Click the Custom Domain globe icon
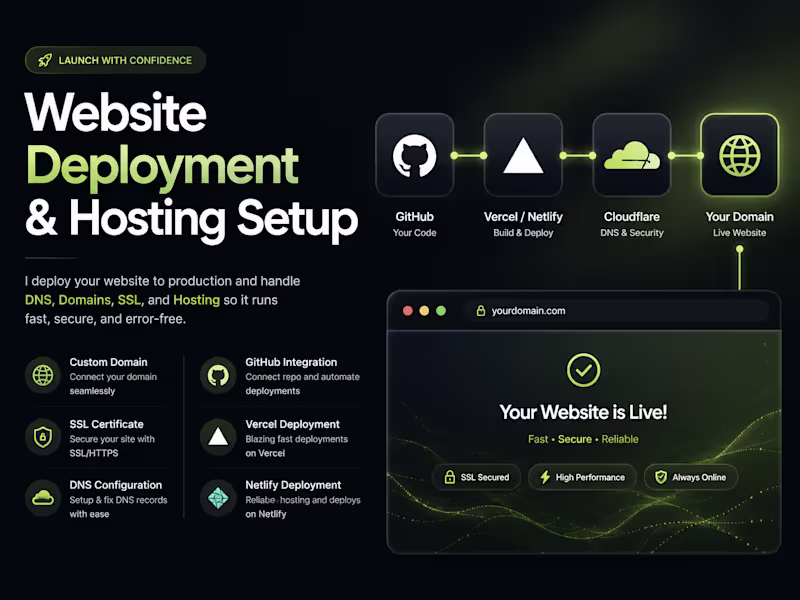This screenshot has width=800, height=600. pyautogui.click(x=43, y=375)
